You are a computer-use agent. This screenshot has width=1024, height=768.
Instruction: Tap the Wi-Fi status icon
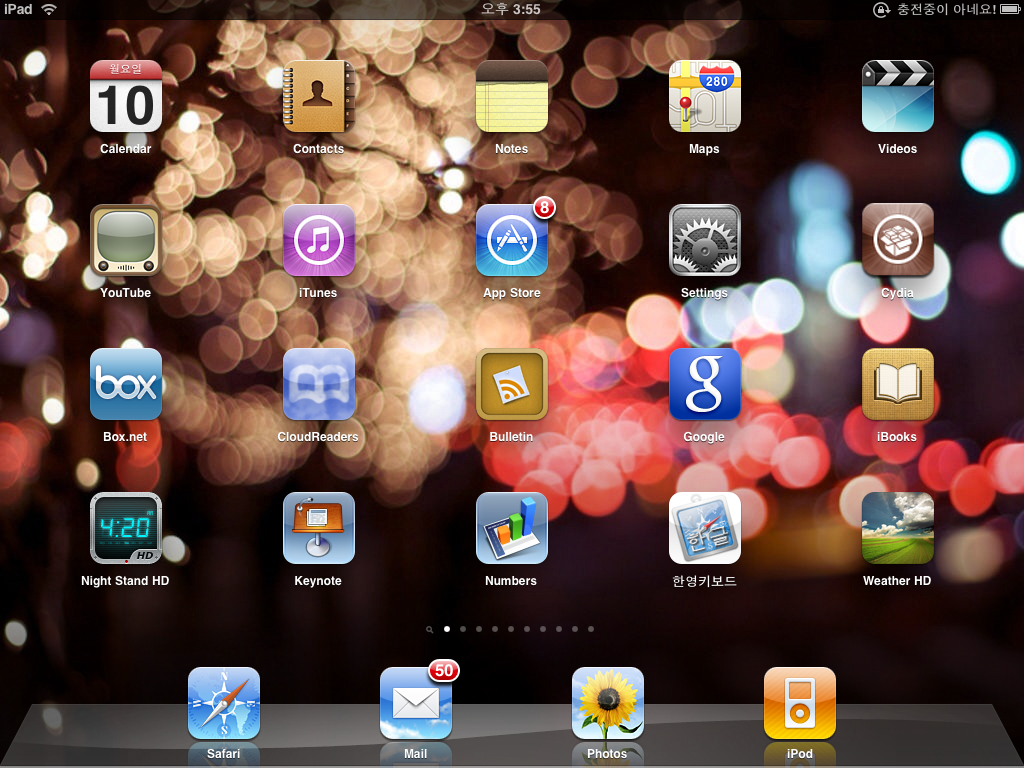(x=49, y=9)
